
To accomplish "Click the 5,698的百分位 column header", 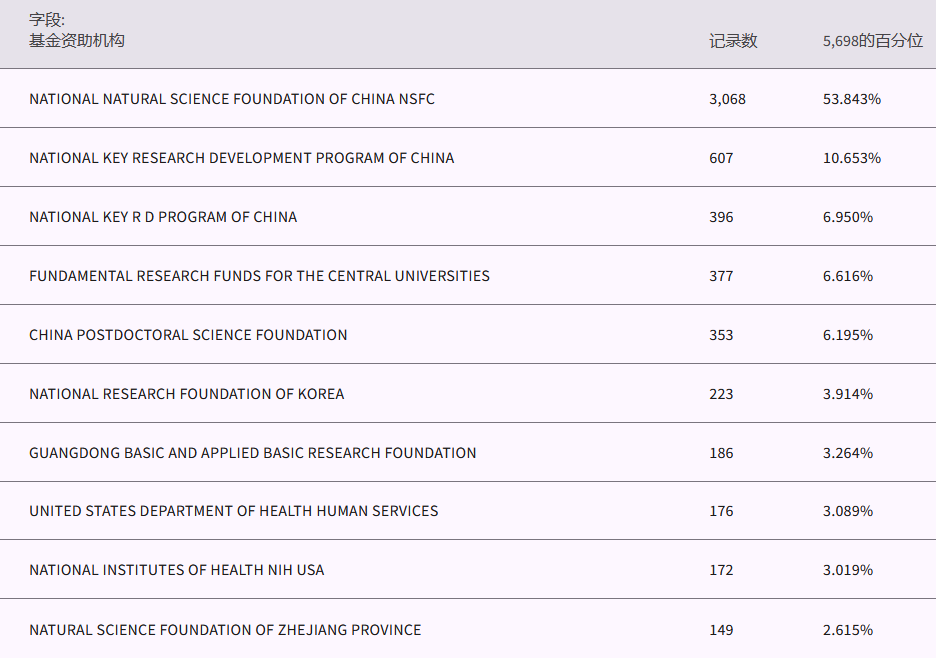I will point(872,41).
